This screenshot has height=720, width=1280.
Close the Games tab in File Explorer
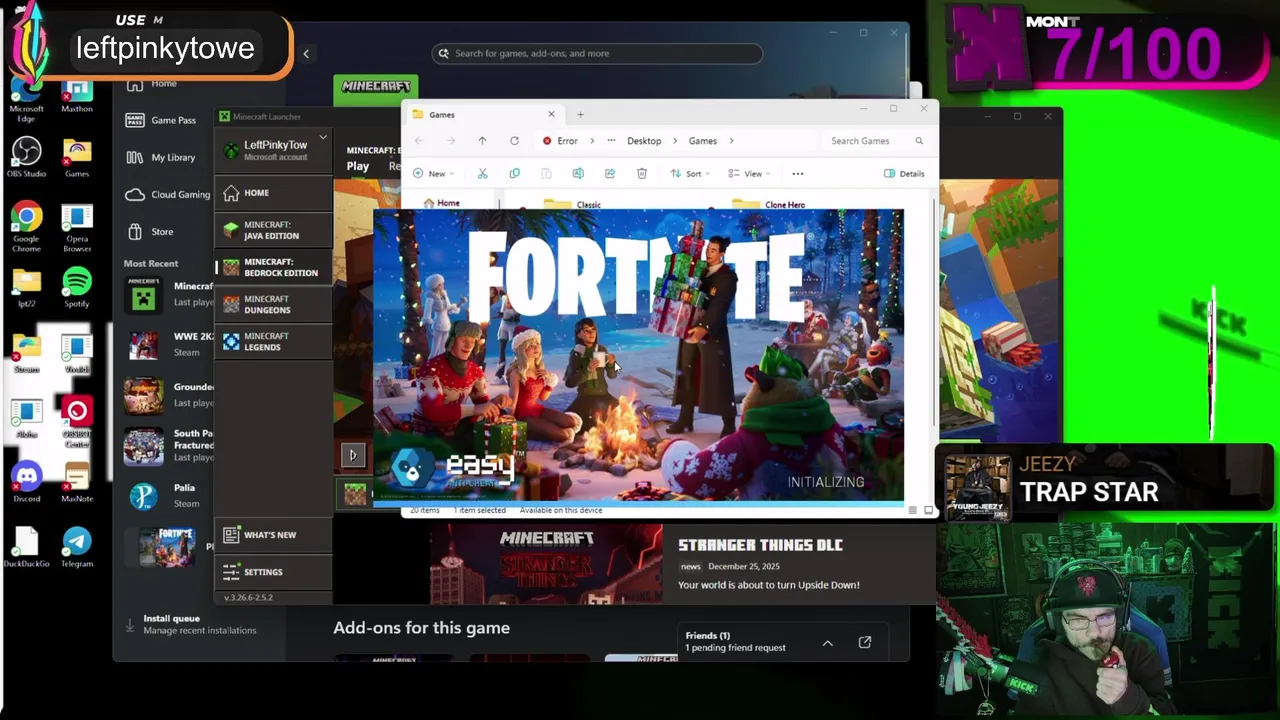(x=551, y=114)
